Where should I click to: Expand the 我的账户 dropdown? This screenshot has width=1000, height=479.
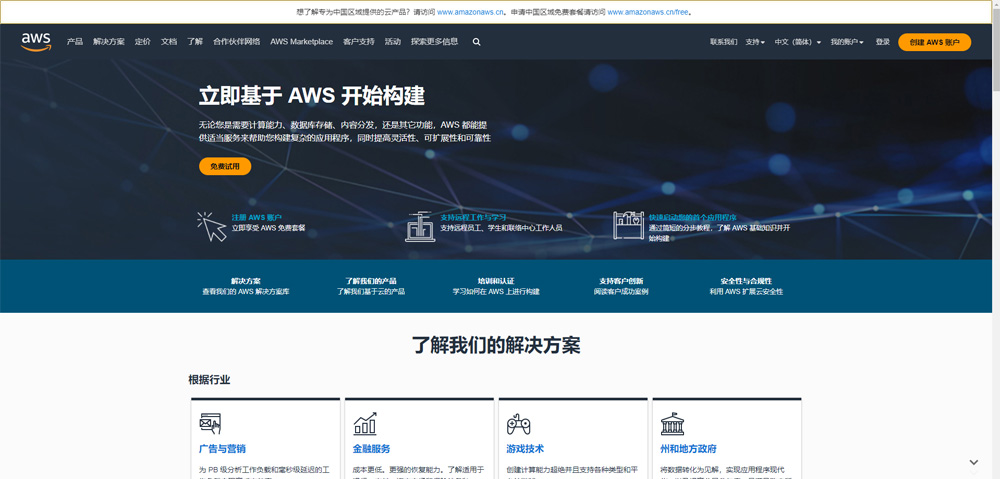(x=847, y=42)
